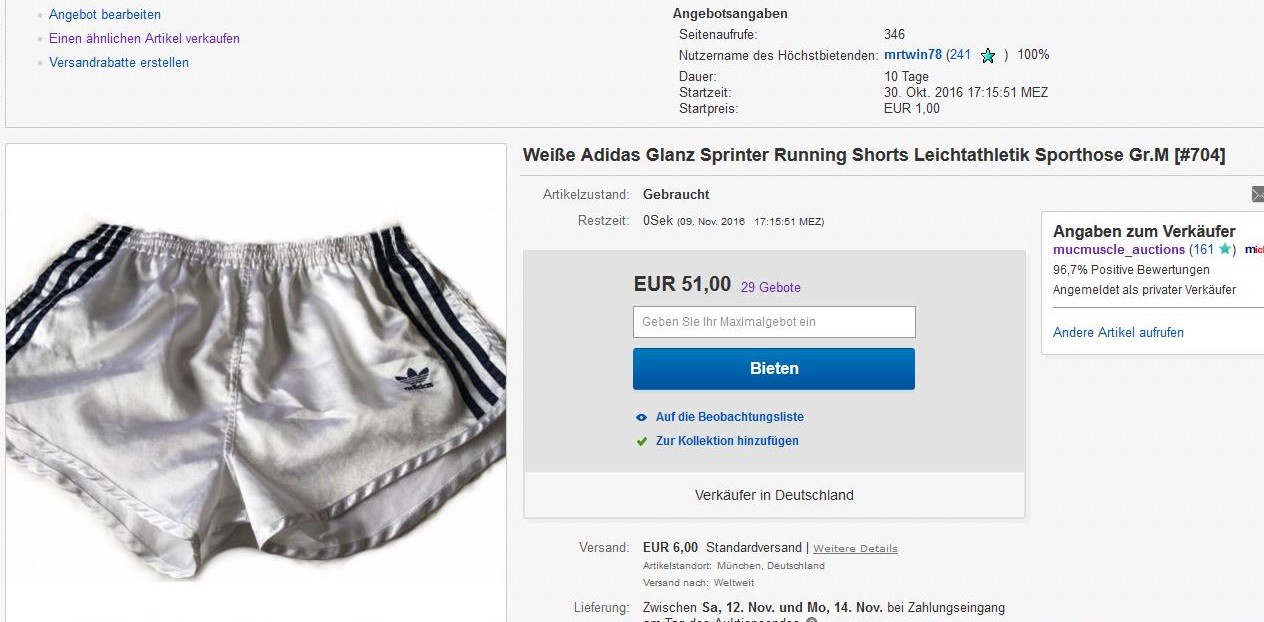1264x622 pixels.
Task: Click the seller's Mich page logo
Action: (1254, 249)
